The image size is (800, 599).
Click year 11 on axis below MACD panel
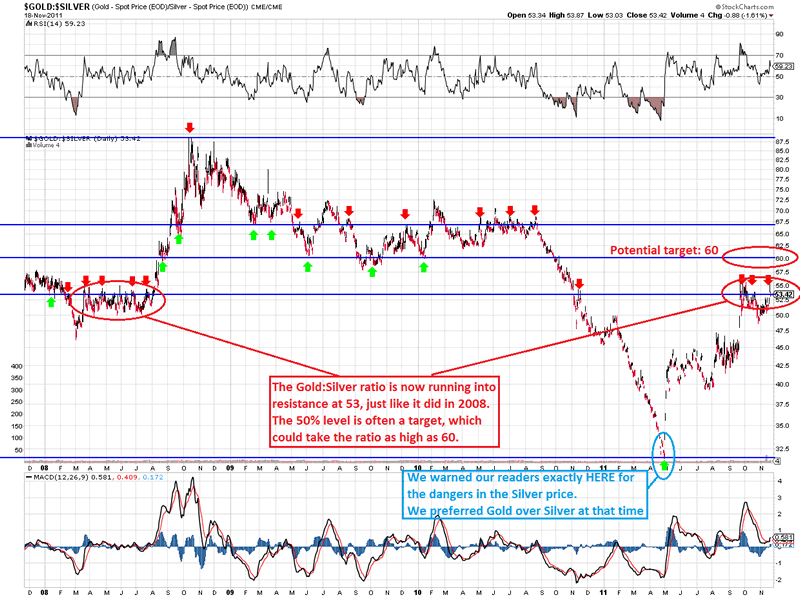[604, 592]
